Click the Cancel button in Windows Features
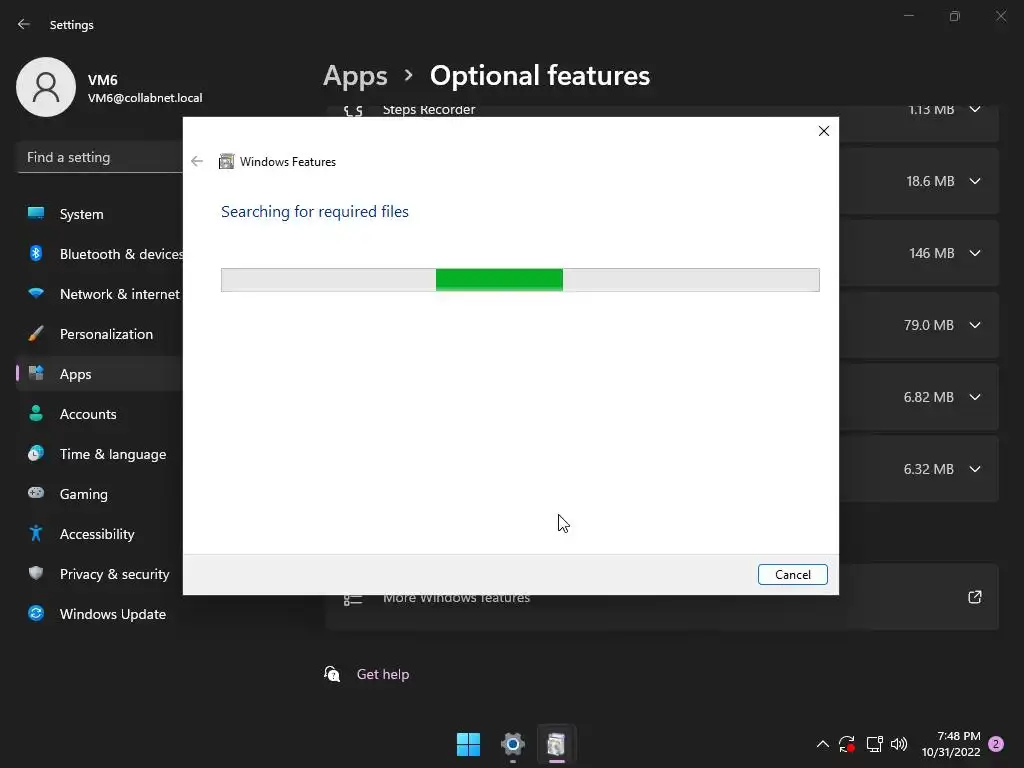1024x768 pixels. (x=792, y=575)
